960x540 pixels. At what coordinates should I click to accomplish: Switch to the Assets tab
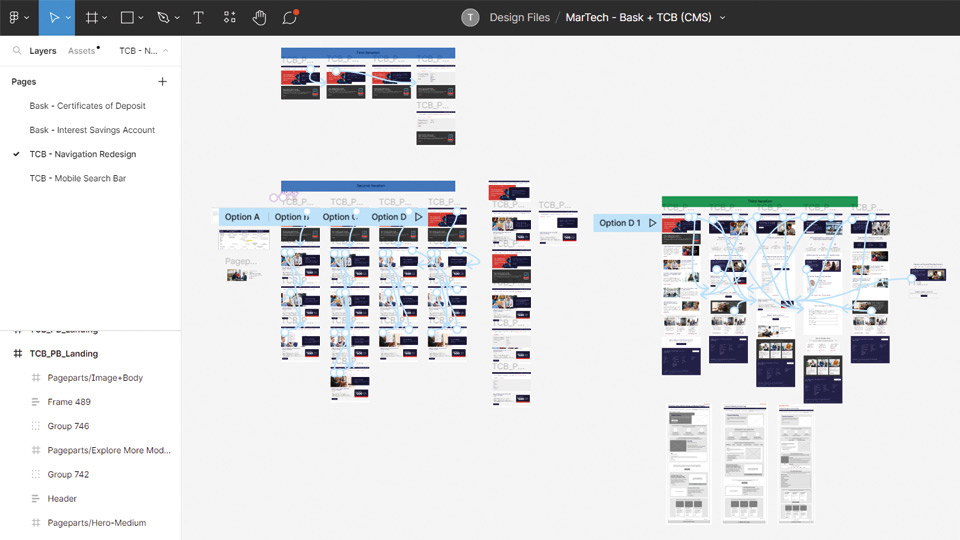[x=81, y=51]
